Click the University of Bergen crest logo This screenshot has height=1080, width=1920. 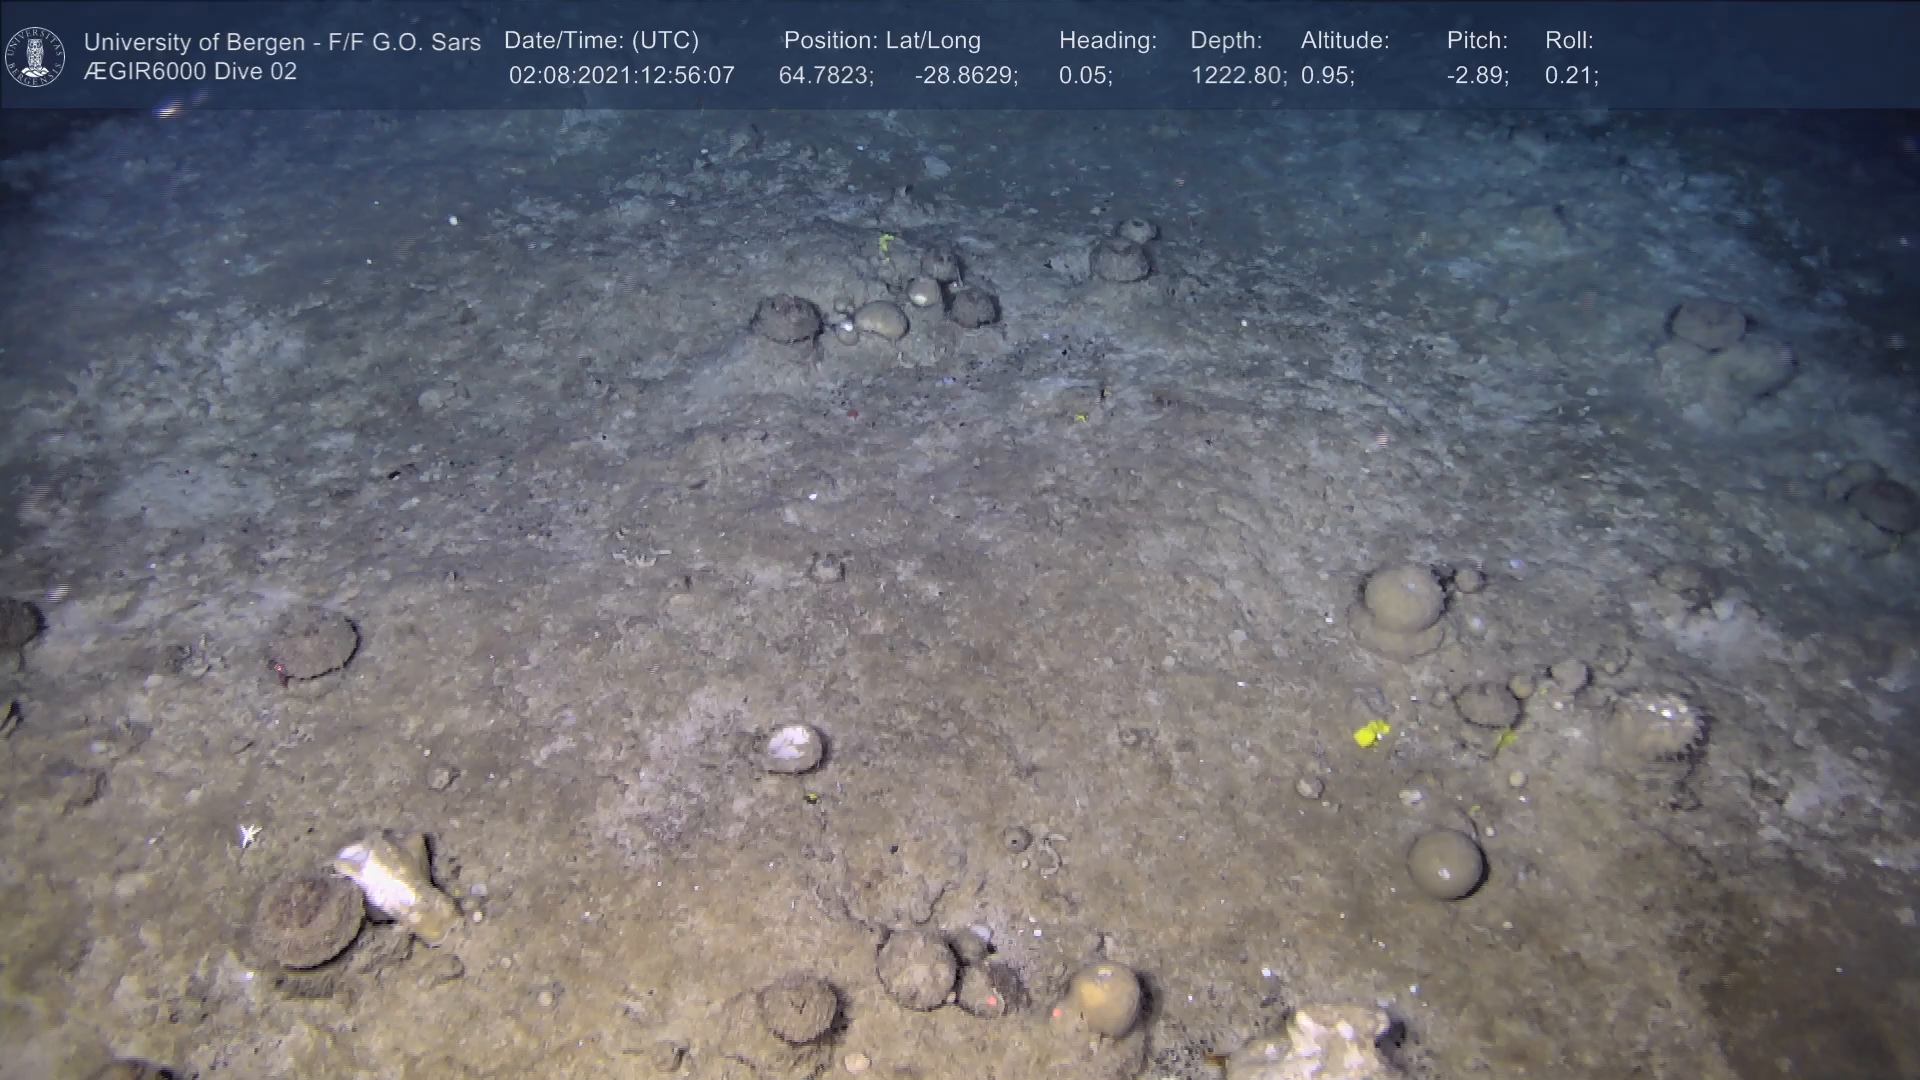pos(35,56)
